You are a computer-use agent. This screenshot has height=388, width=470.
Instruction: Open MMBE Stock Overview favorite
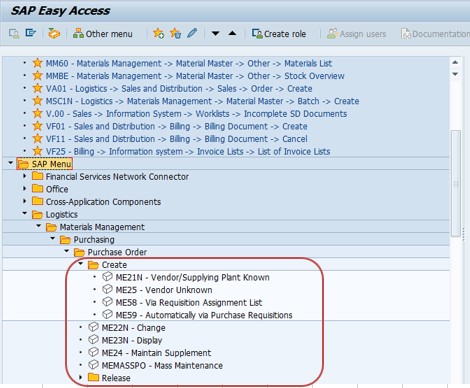point(195,76)
